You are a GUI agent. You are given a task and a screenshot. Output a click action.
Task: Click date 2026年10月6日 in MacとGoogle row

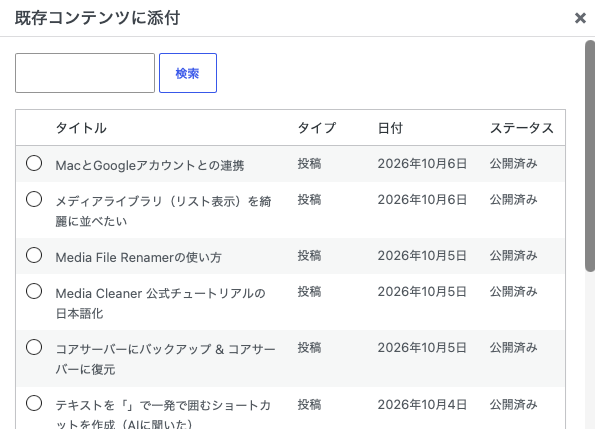click(422, 163)
